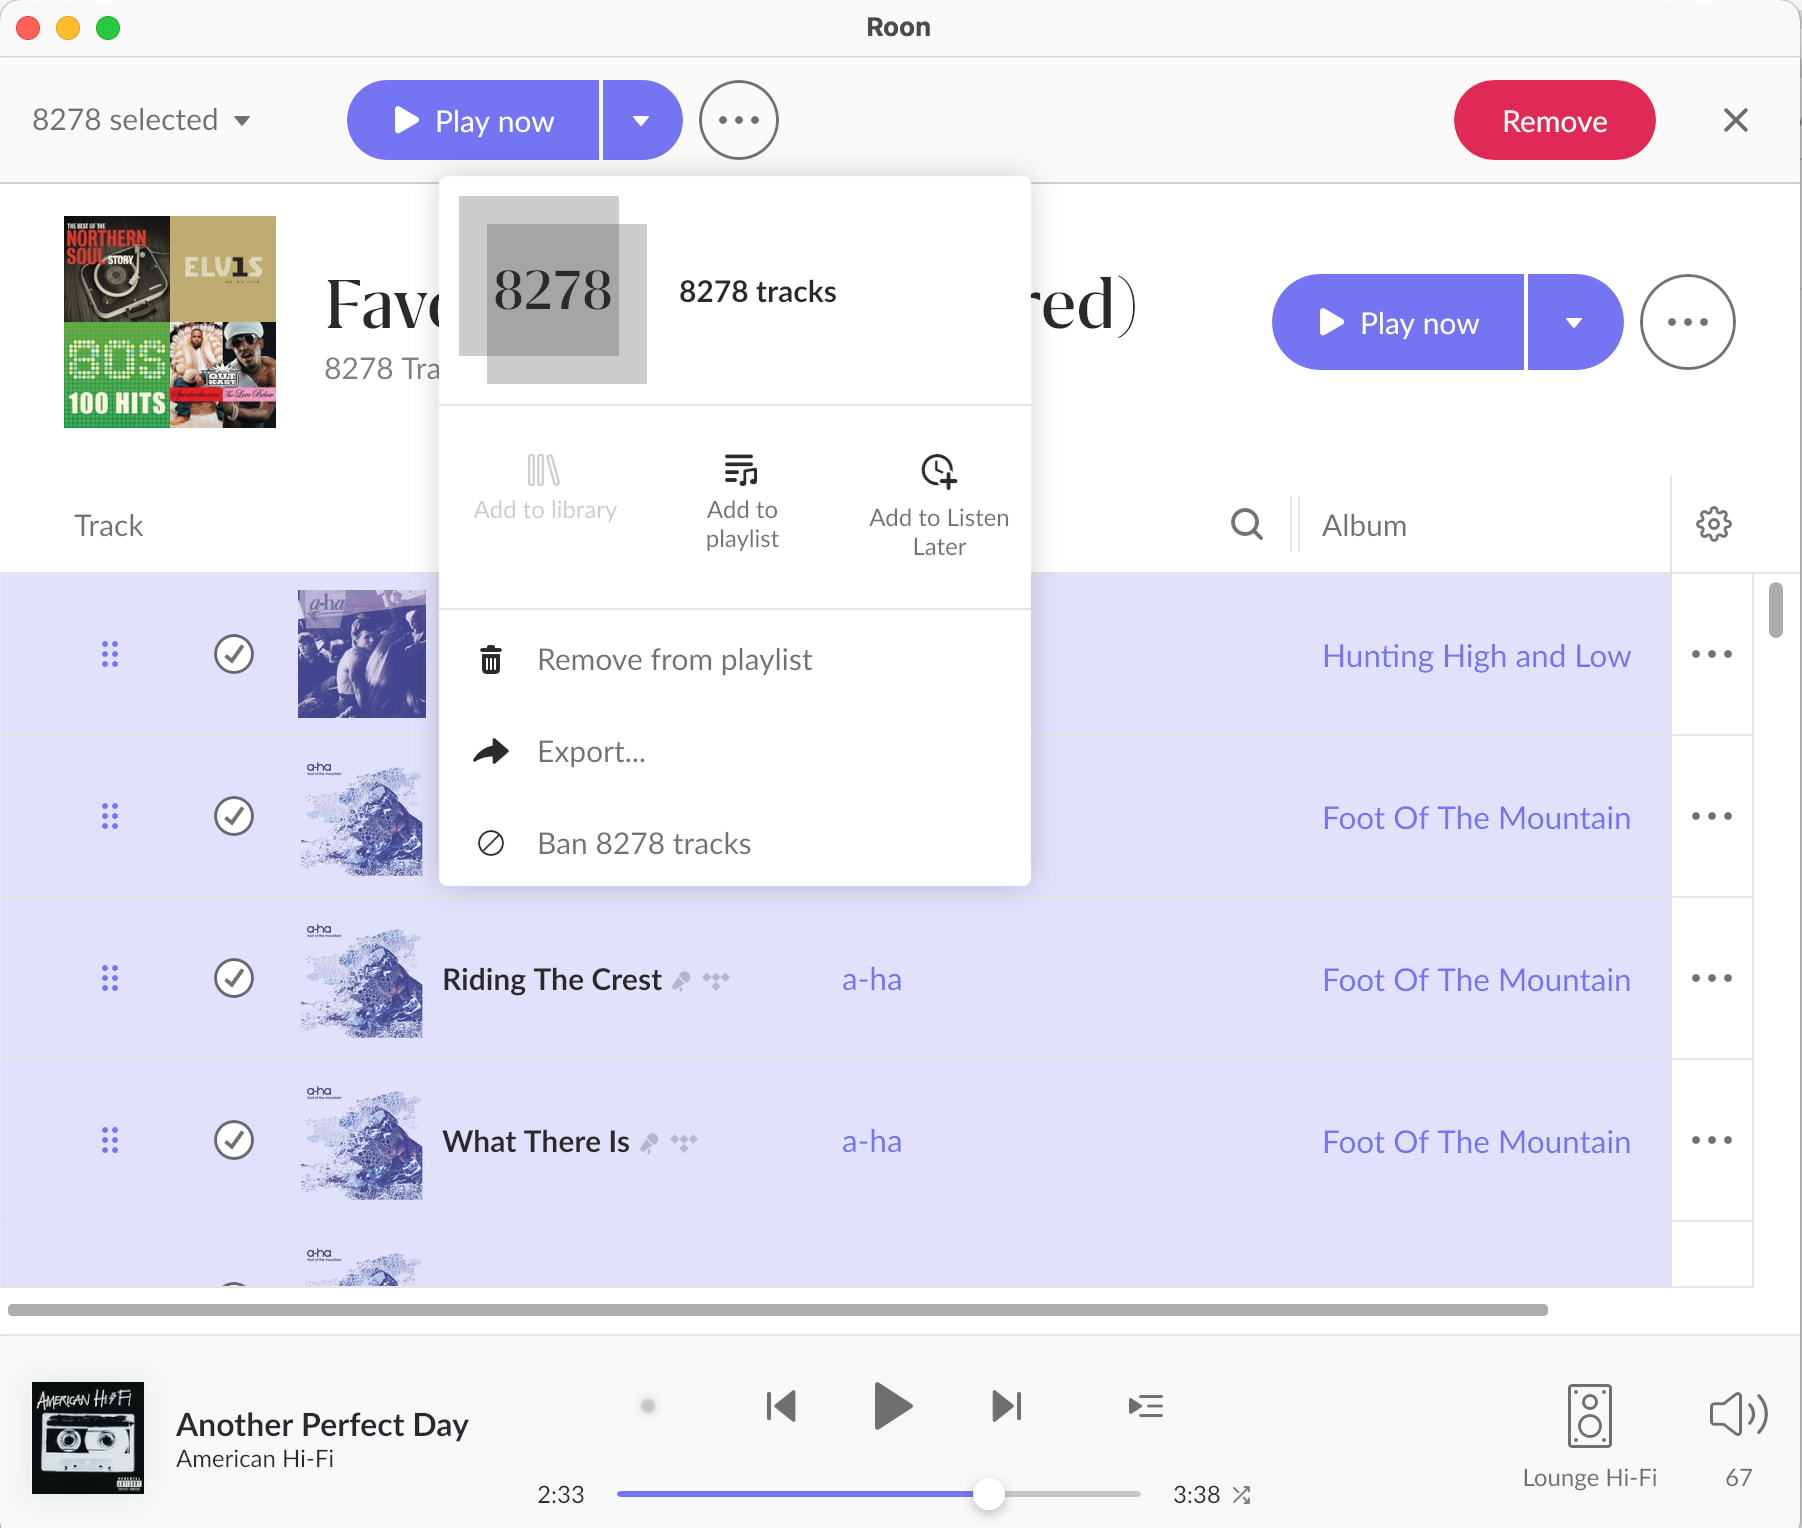Click the Riding The Crest track title
This screenshot has width=1802, height=1528.
tap(552, 980)
